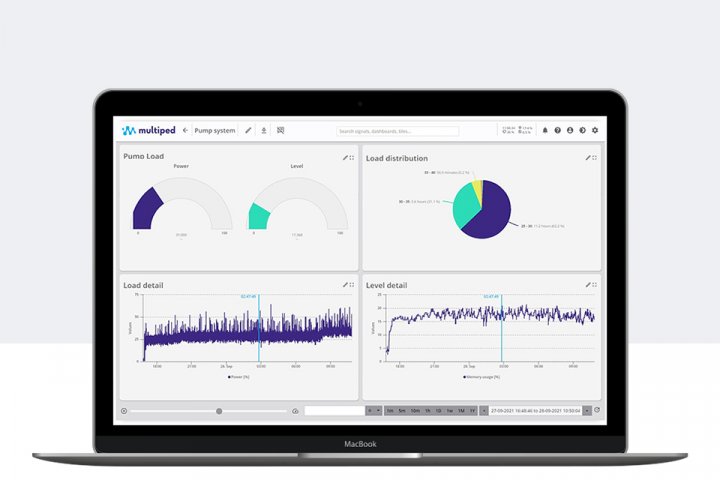Screen dimensions: 720x480
Task: Open the help question mark icon
Action: pyautogui.click(x=557, y=130)
